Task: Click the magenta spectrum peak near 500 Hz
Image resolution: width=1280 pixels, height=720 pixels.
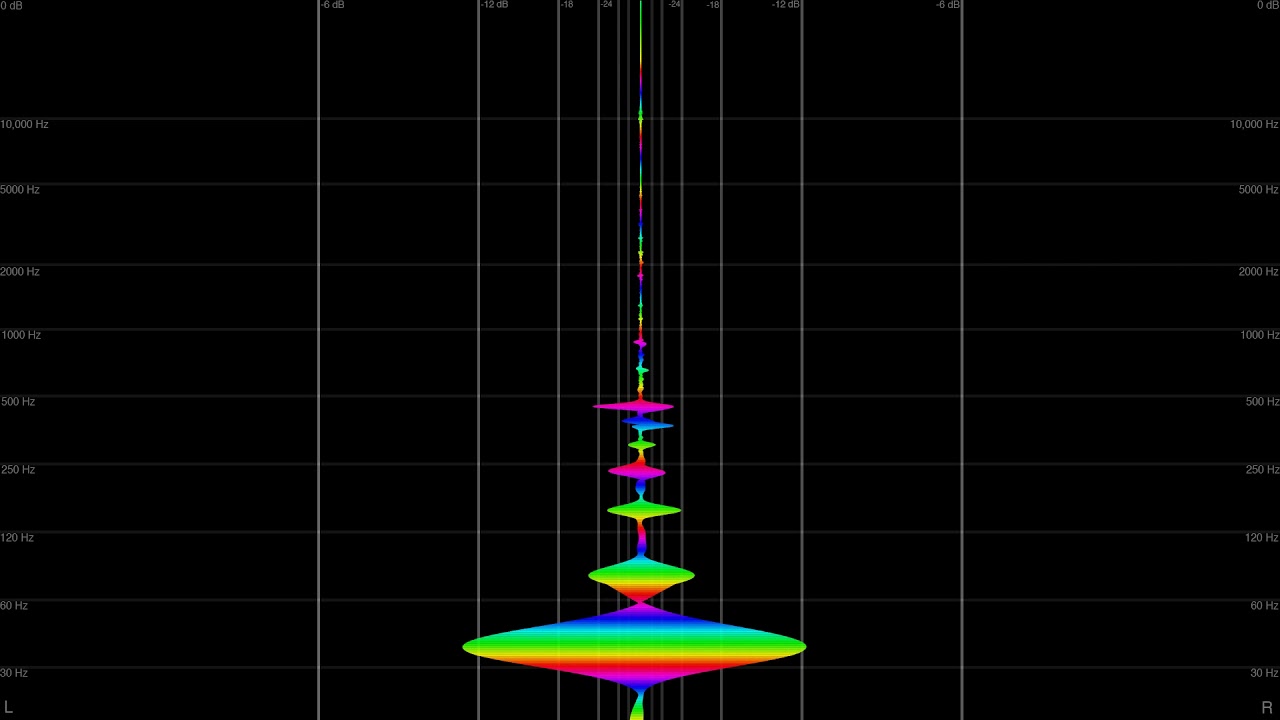Action: pyautogui.click(x=633, y=407)
